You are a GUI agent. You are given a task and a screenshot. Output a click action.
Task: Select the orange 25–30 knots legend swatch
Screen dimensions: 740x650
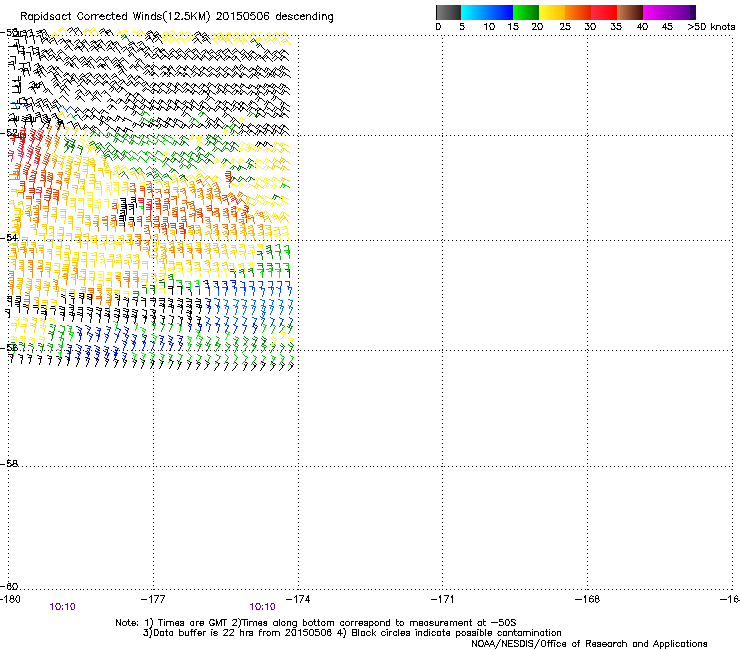point(578,12)
